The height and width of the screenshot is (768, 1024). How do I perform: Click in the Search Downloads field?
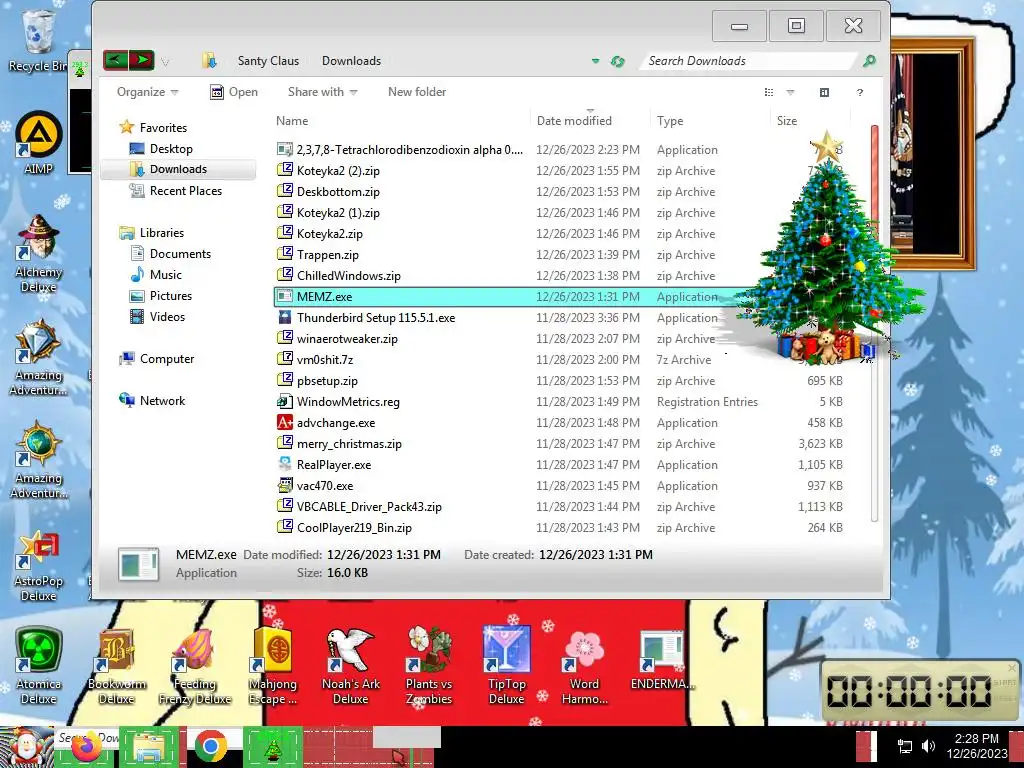pos(748,61)
